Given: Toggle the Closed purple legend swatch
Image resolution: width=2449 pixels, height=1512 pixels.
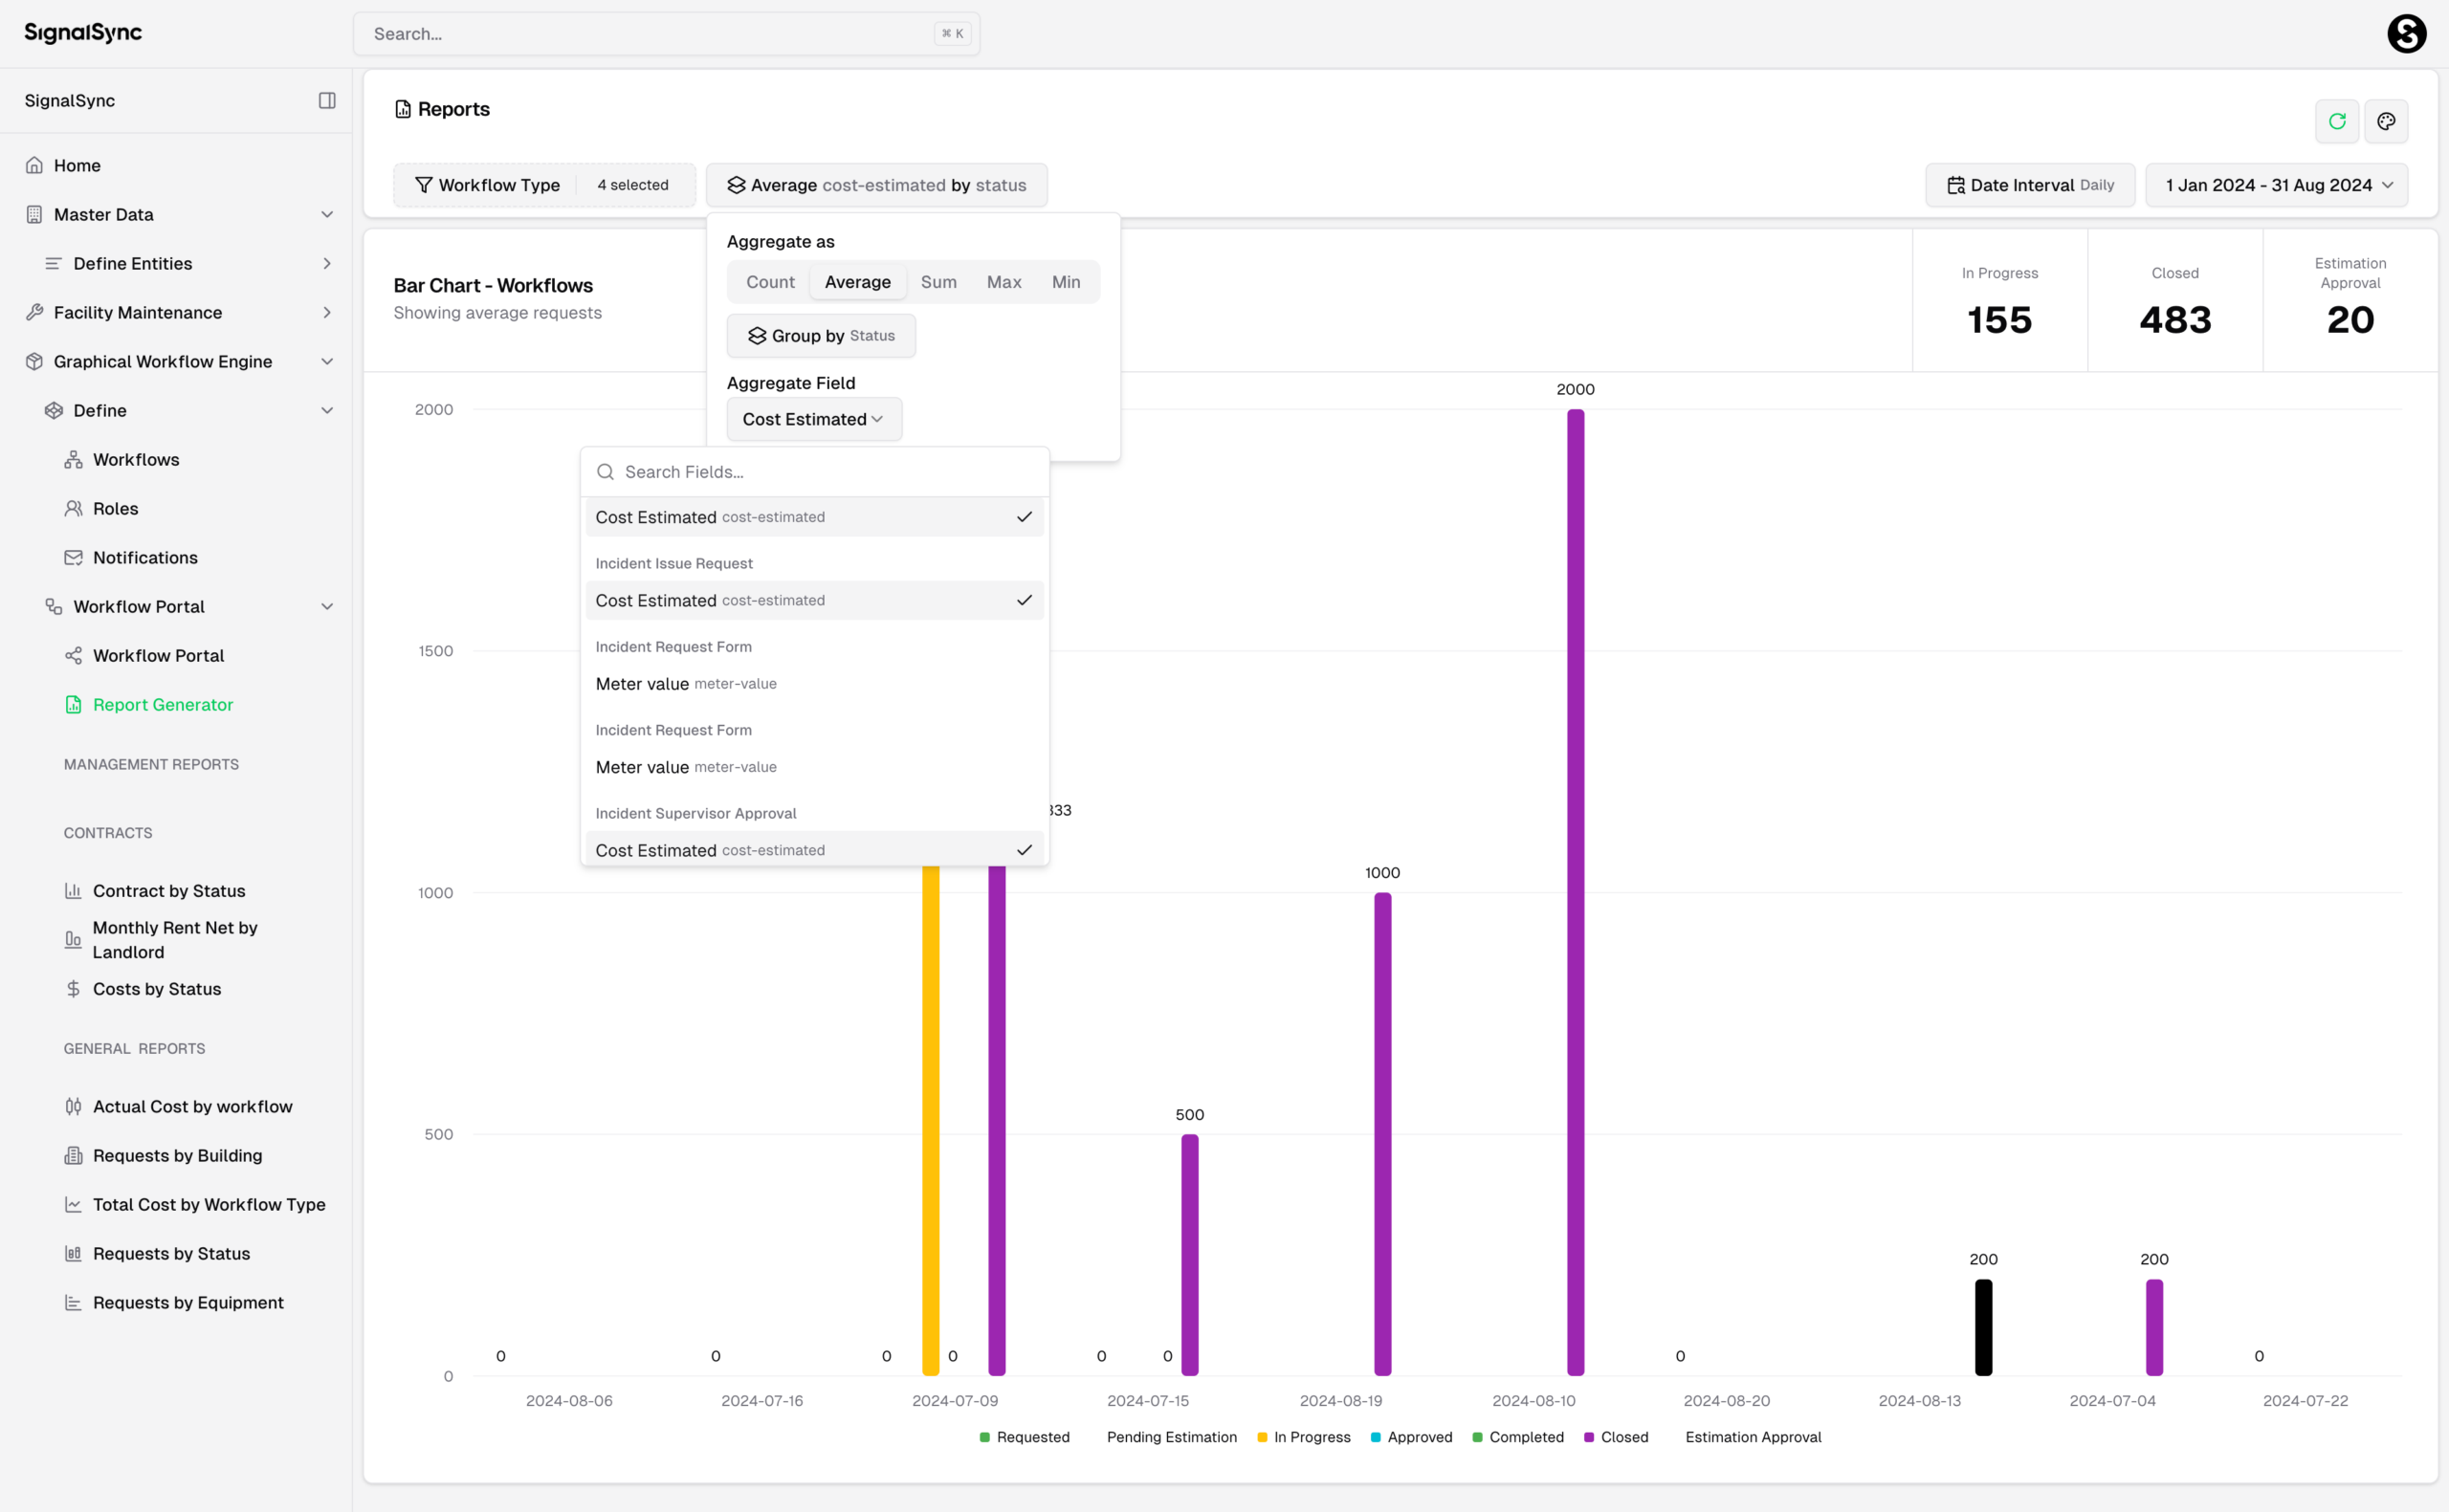Looking at the screenshot, I should pyautogui.click(x=1589, y=1437).
